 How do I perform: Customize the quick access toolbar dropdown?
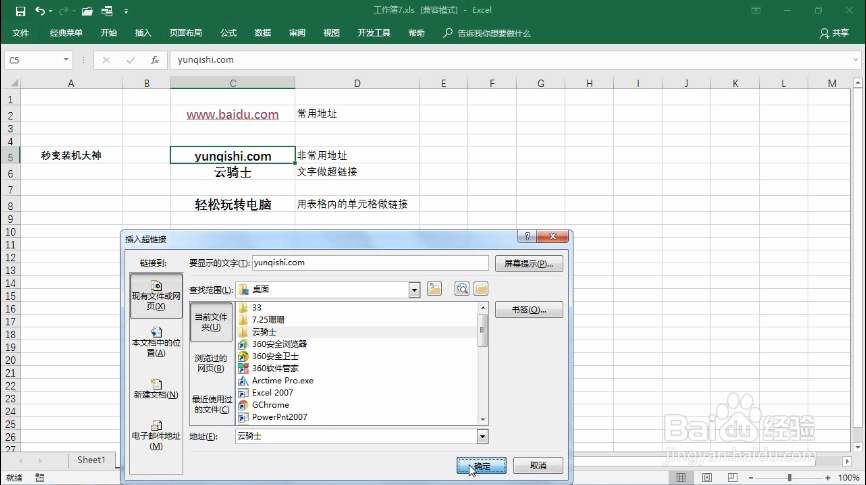pos(126,11)
